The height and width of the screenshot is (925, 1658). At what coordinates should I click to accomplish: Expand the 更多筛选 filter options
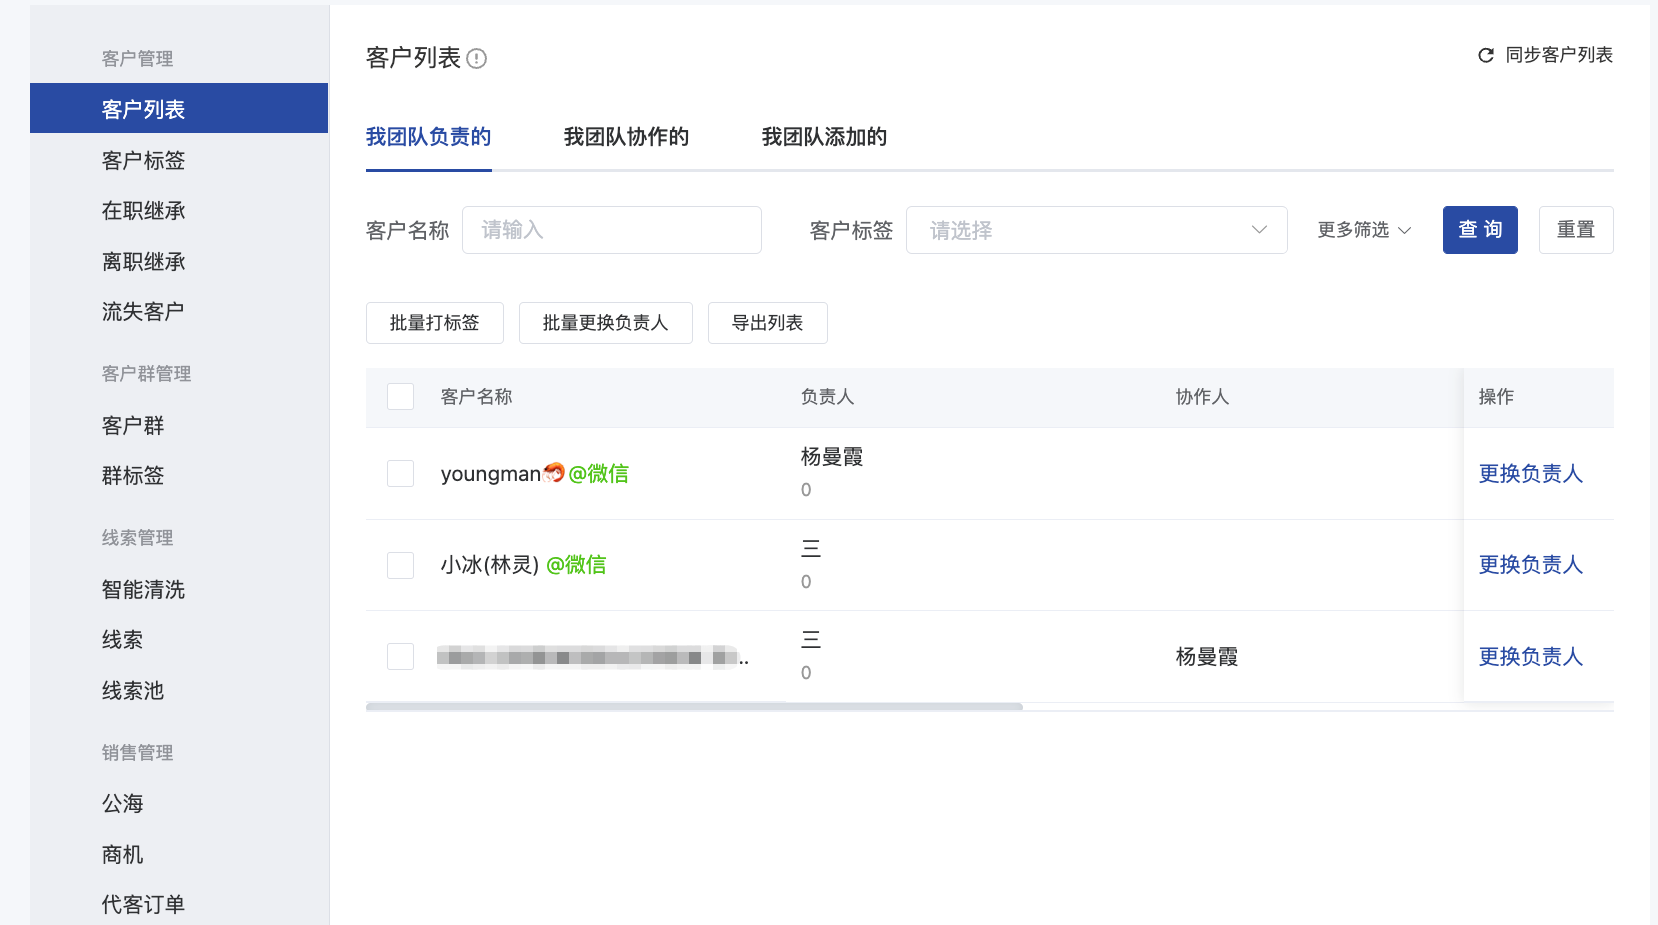(x=1364, y=230)
